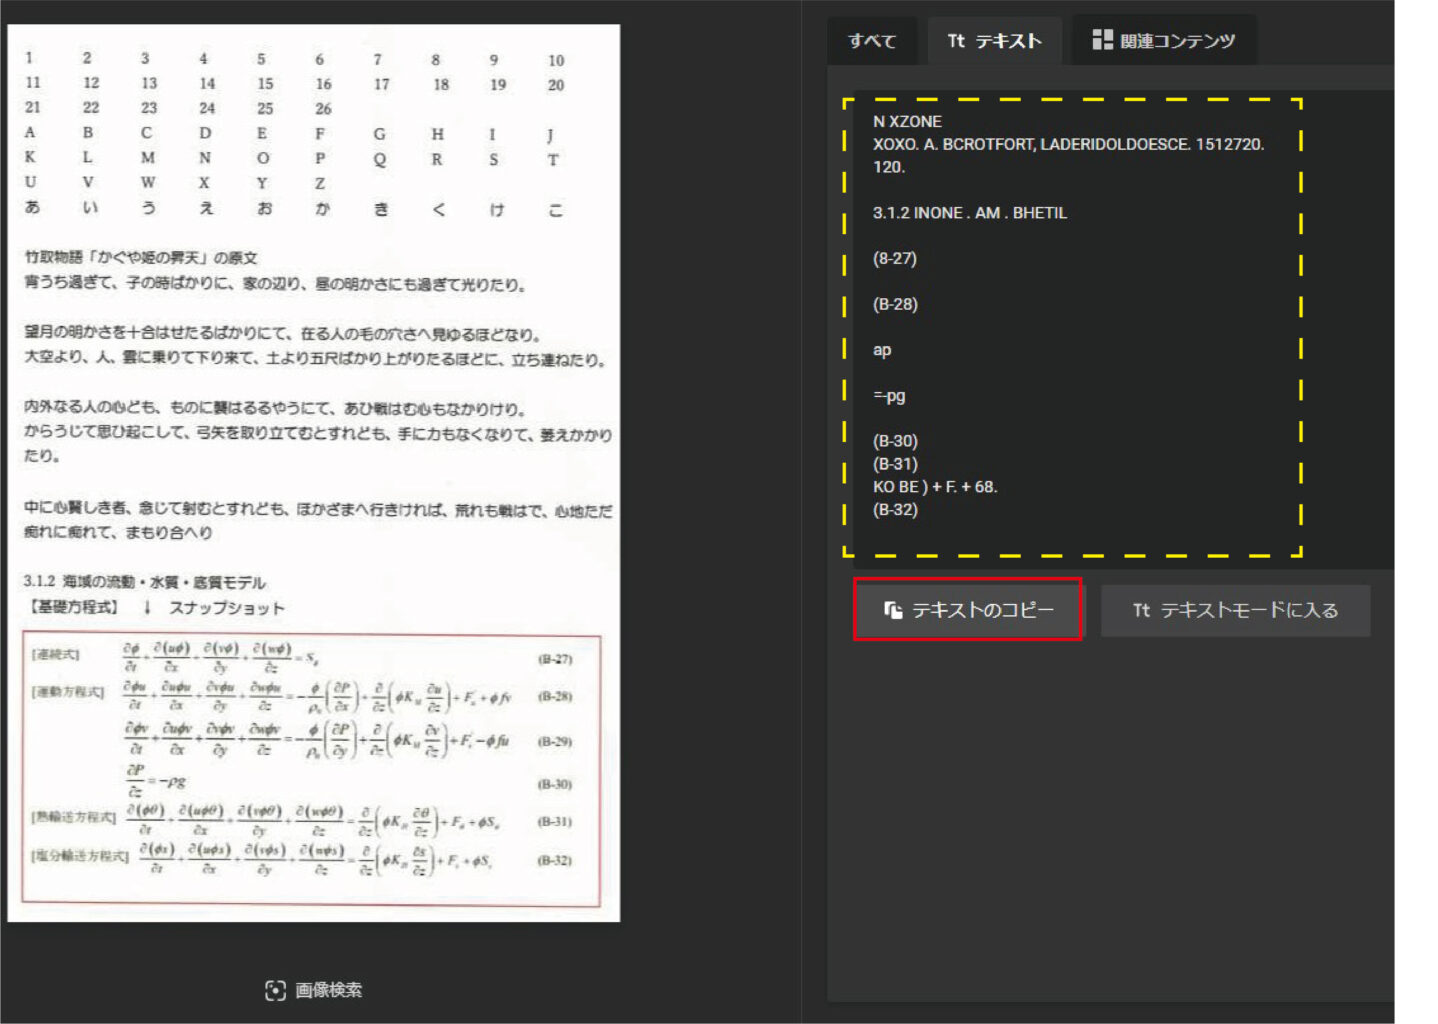The image size is (1438, 1024).
Task: Click the Tt icon on the テキスト tab
Action: pyautogui.click(x=956, y=41)
